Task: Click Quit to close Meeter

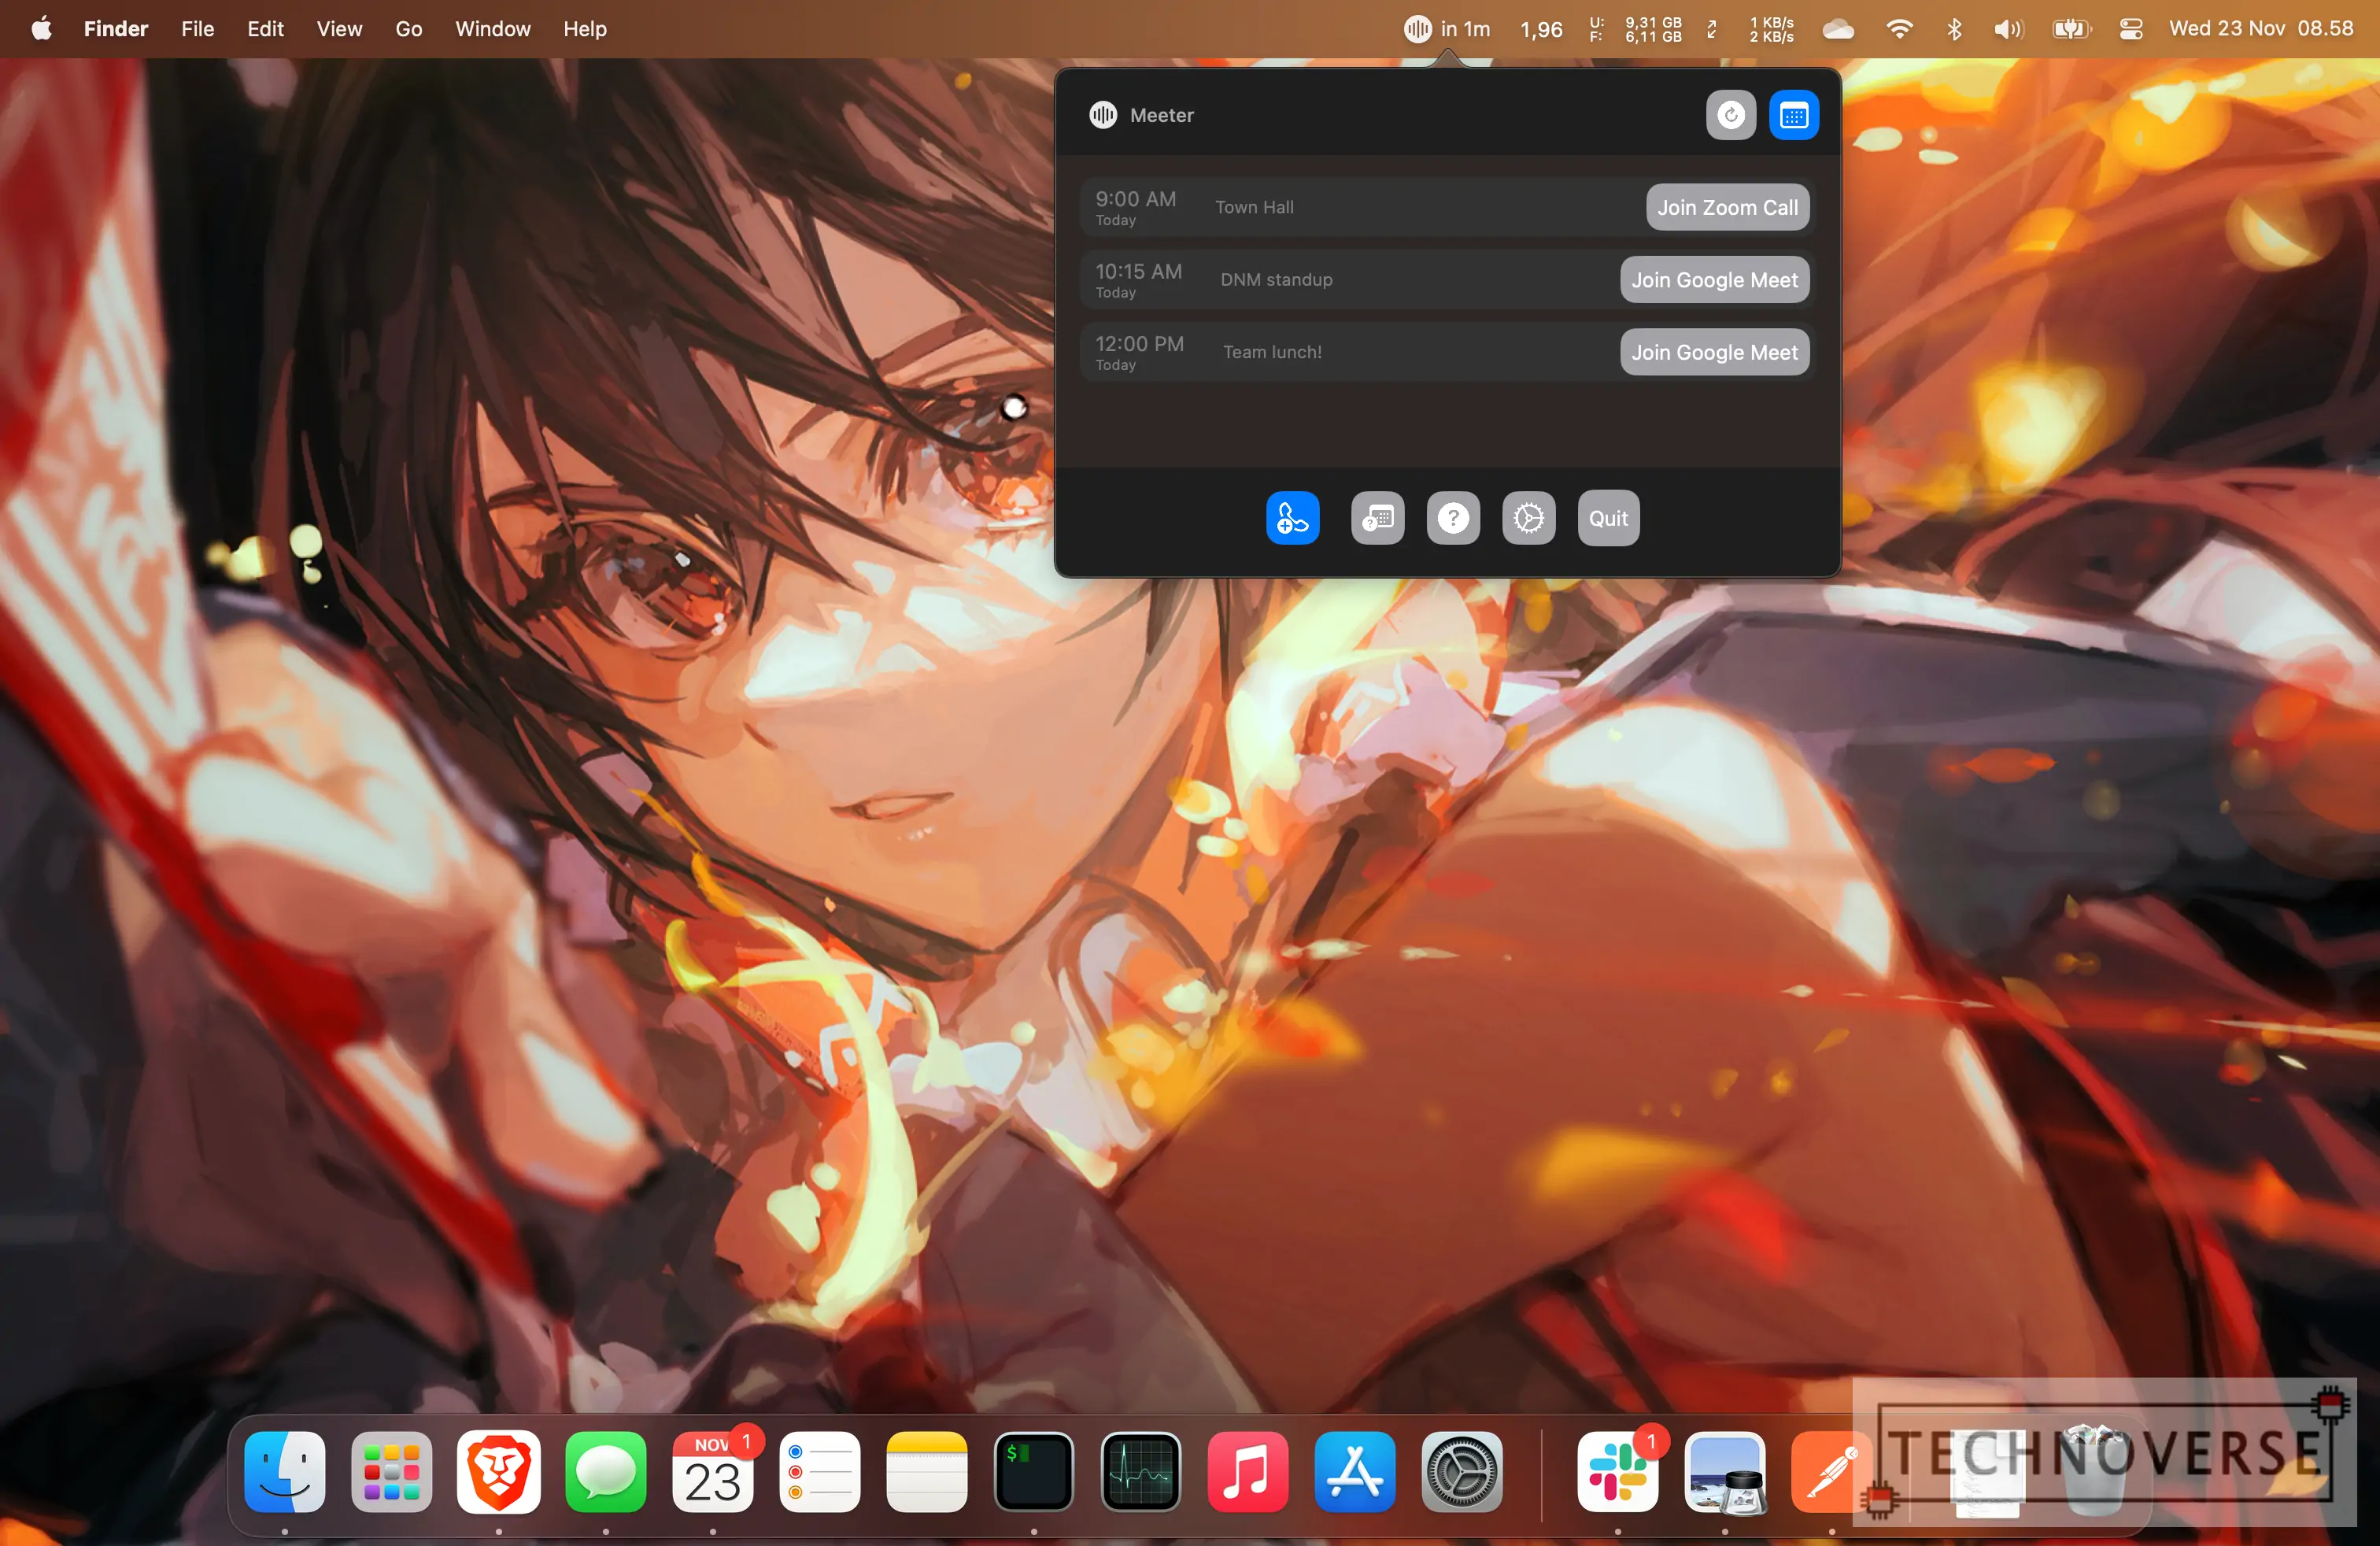Action: coord(1605,517)
